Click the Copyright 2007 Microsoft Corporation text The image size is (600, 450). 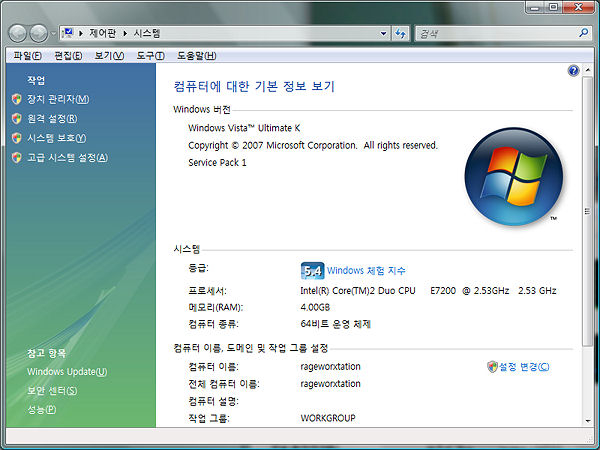coord(313,146)
